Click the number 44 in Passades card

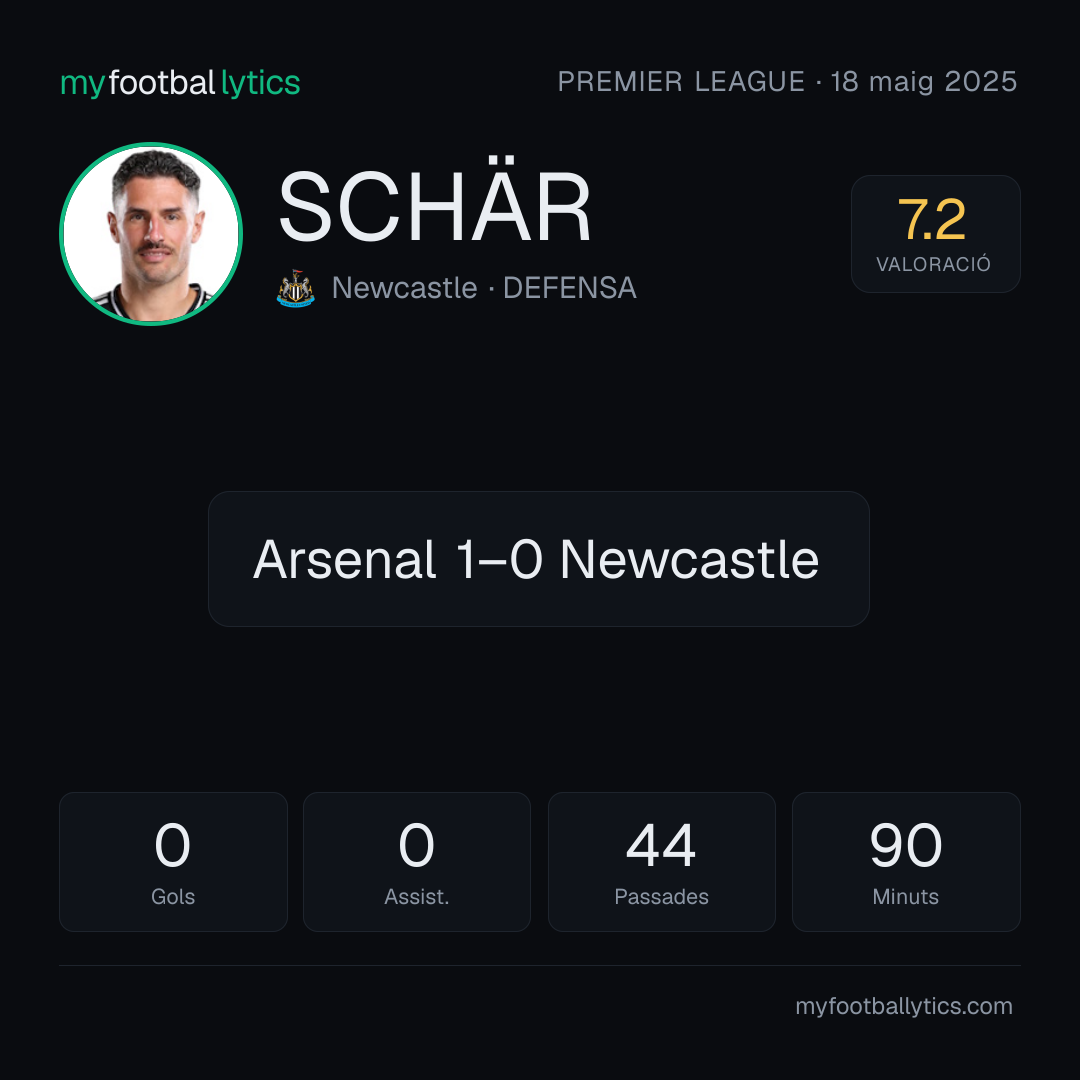(661, 845)
